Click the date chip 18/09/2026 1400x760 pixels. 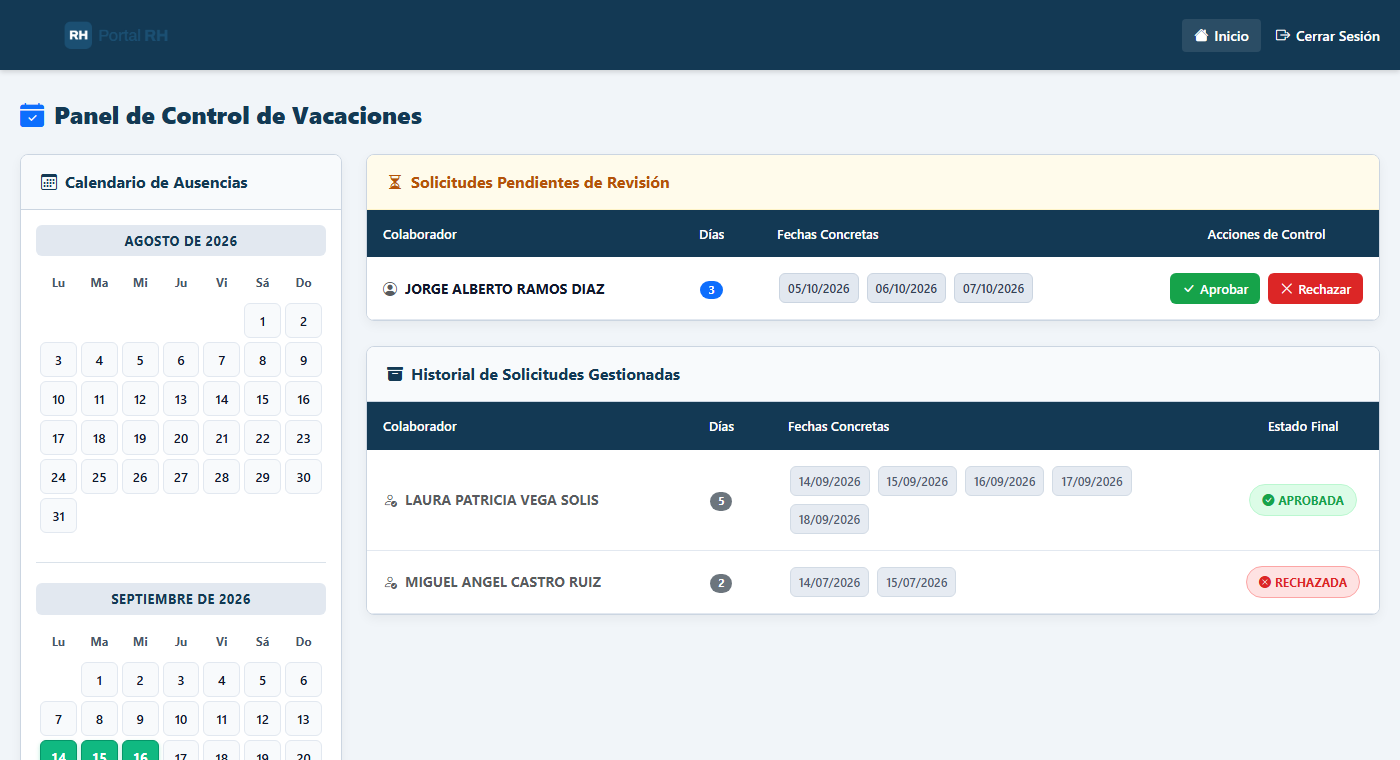(829, 519)
